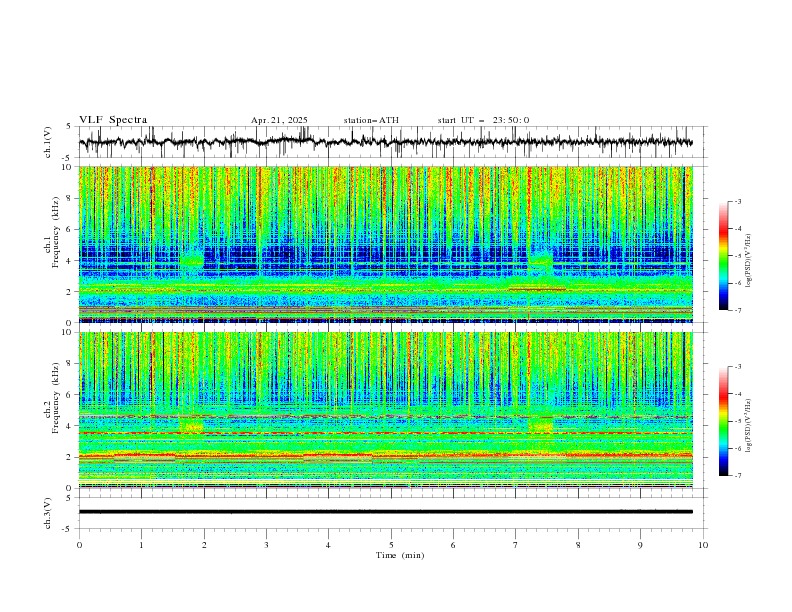Click the ch.2 colorbar "log(PSD)(V²/Hz)" label
792x612 pixels.
749,425
